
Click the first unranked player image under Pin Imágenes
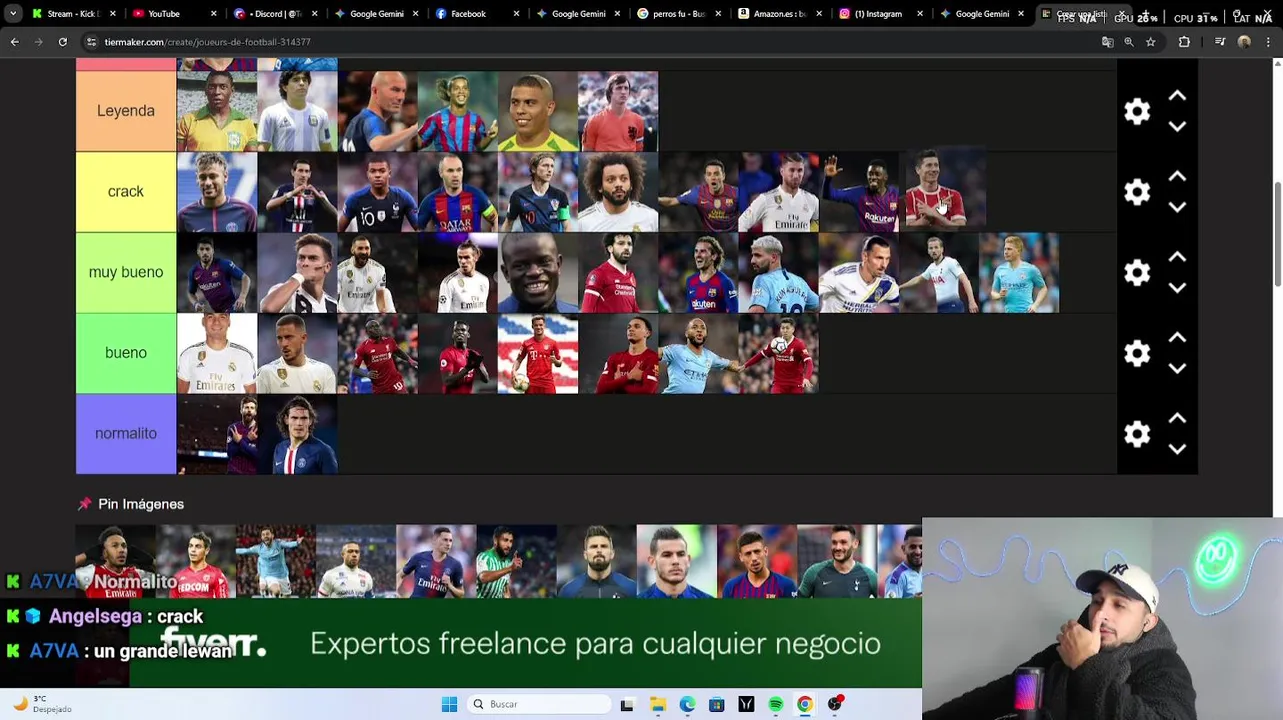click(x=115, y=561)
